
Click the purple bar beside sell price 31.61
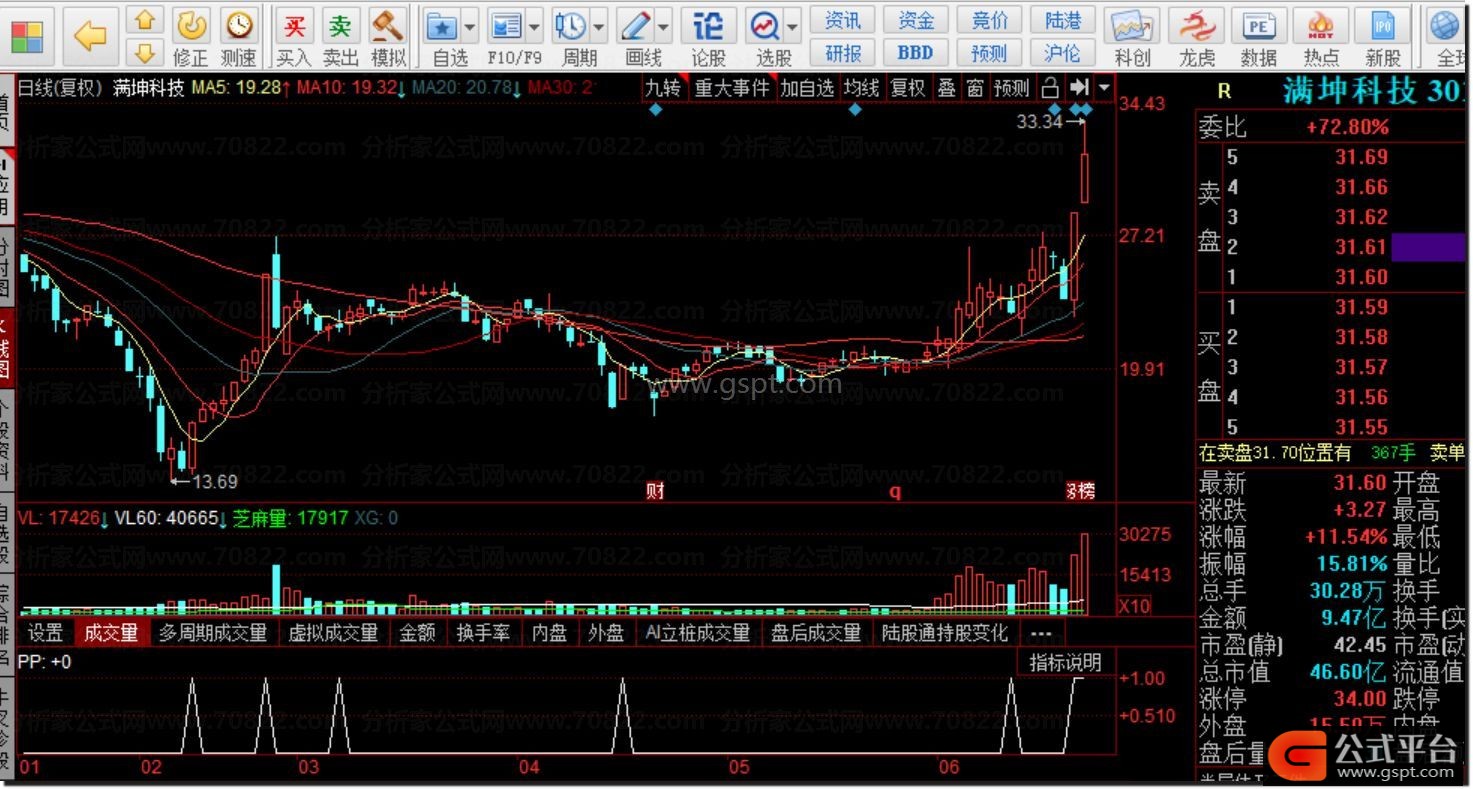tap(1428, 247)
